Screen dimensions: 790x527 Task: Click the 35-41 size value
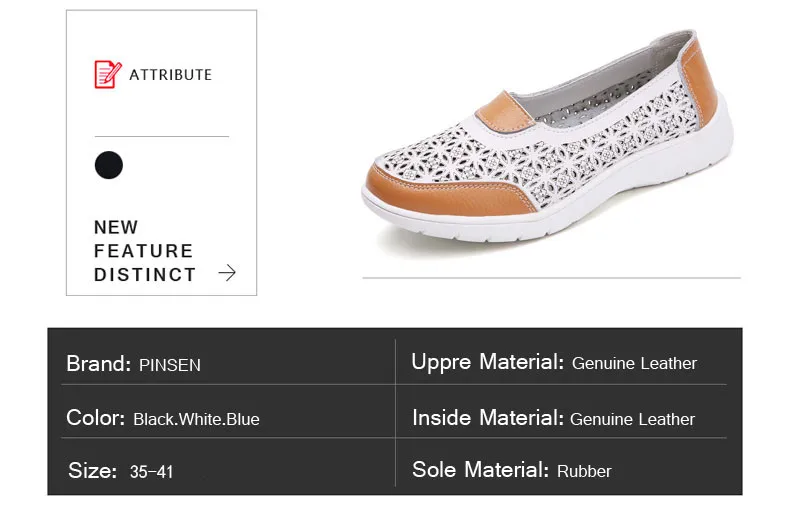[x=151, y=471]
